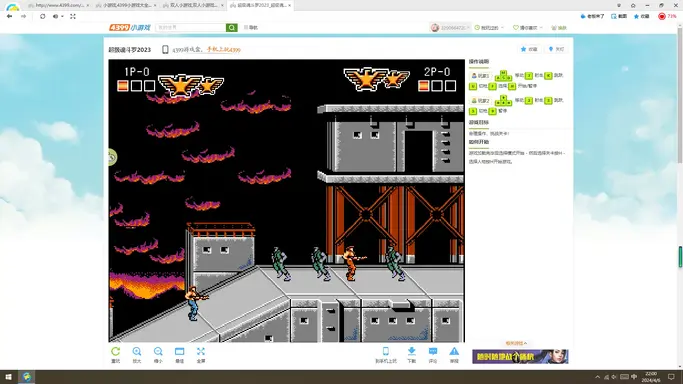Click the green search button next to the search box
Screen dimensions: 683x384
[232, 27]
